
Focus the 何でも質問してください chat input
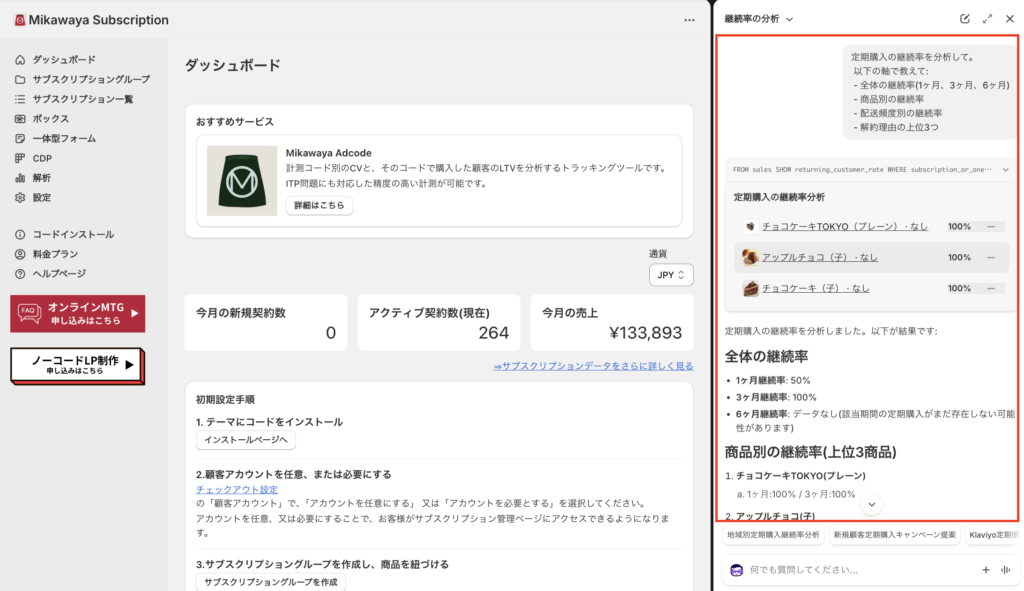(x=850, y=570)
